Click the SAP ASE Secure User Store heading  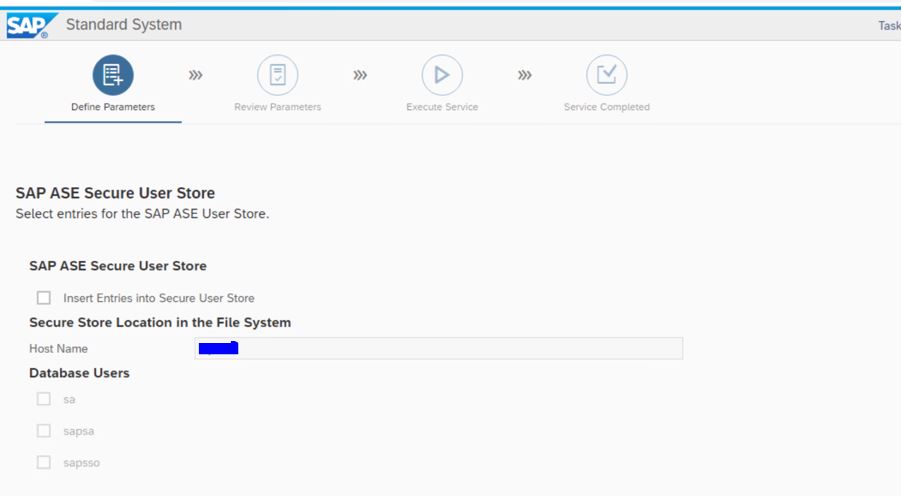(115, 193)
